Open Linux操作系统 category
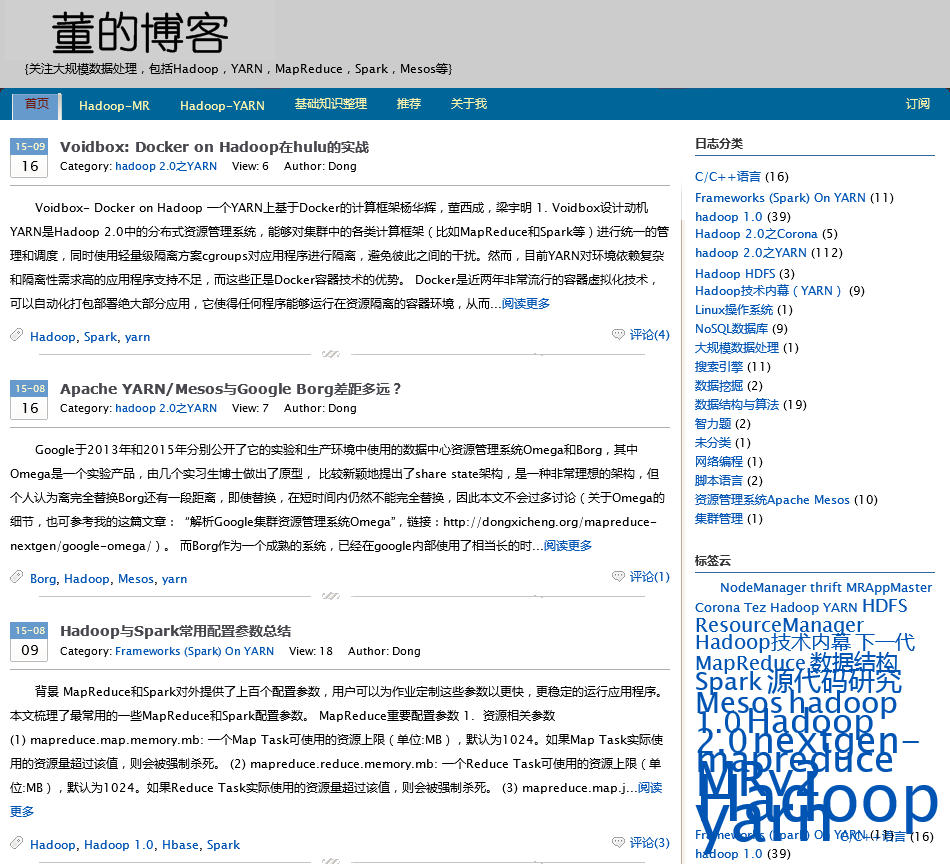This screenshot has height=864, width=950. pyautogui.click(x=734, y=310)
